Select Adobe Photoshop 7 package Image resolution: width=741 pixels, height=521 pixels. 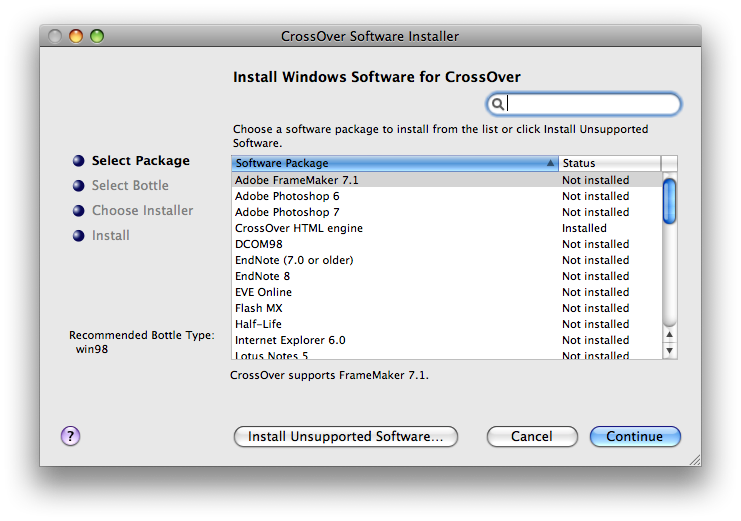click(x=447, y=212)
